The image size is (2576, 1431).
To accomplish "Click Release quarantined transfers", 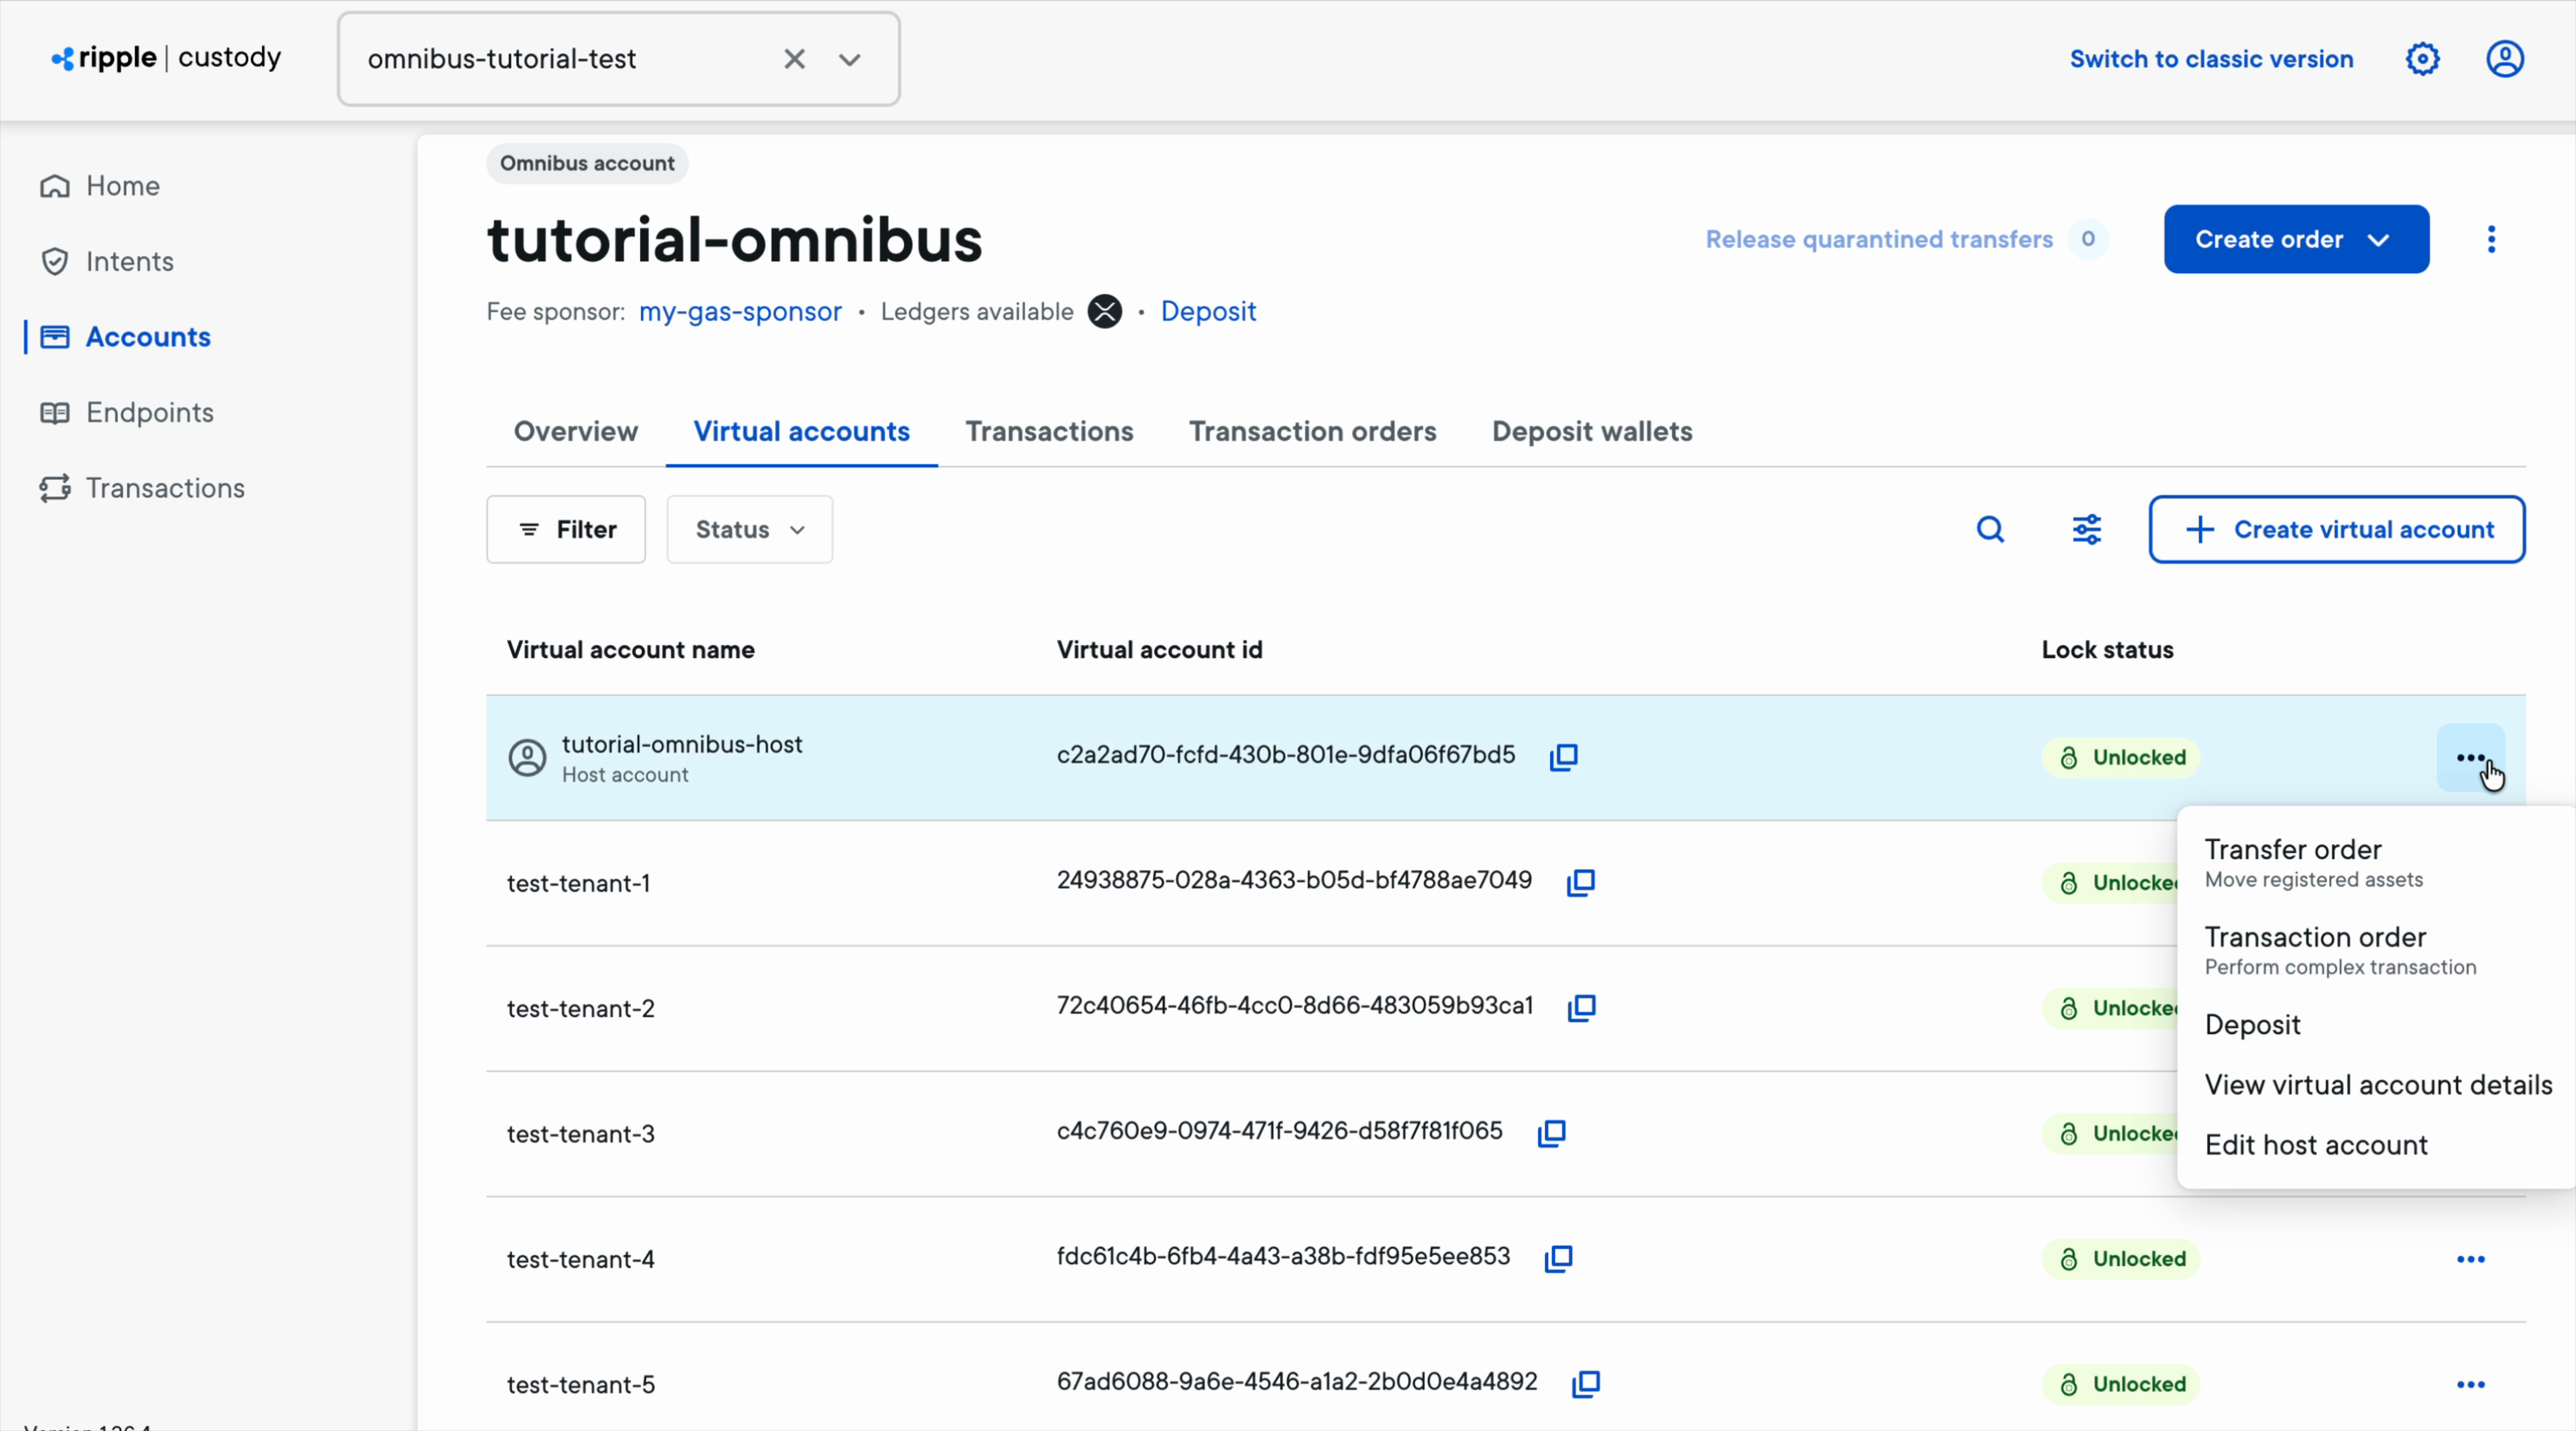I will (x=1879, y=239).
